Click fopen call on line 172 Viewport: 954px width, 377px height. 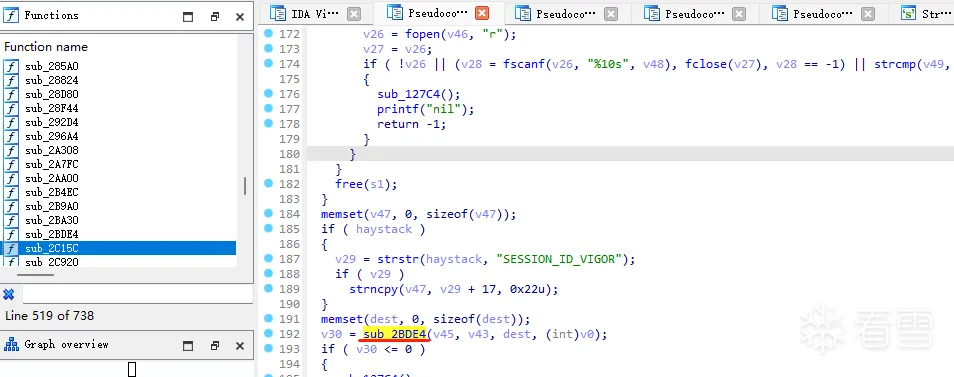(x=422, y=34)
